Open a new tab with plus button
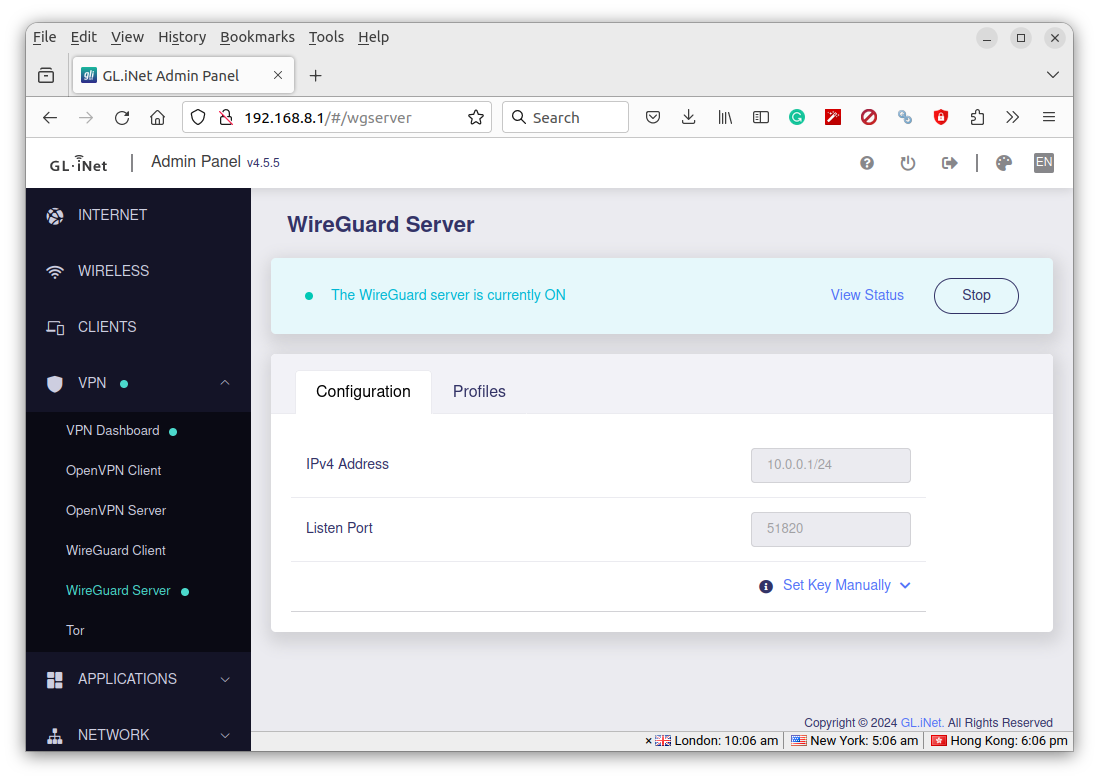The height and width of the screenshot is (780, 1099). pos(315,76)
